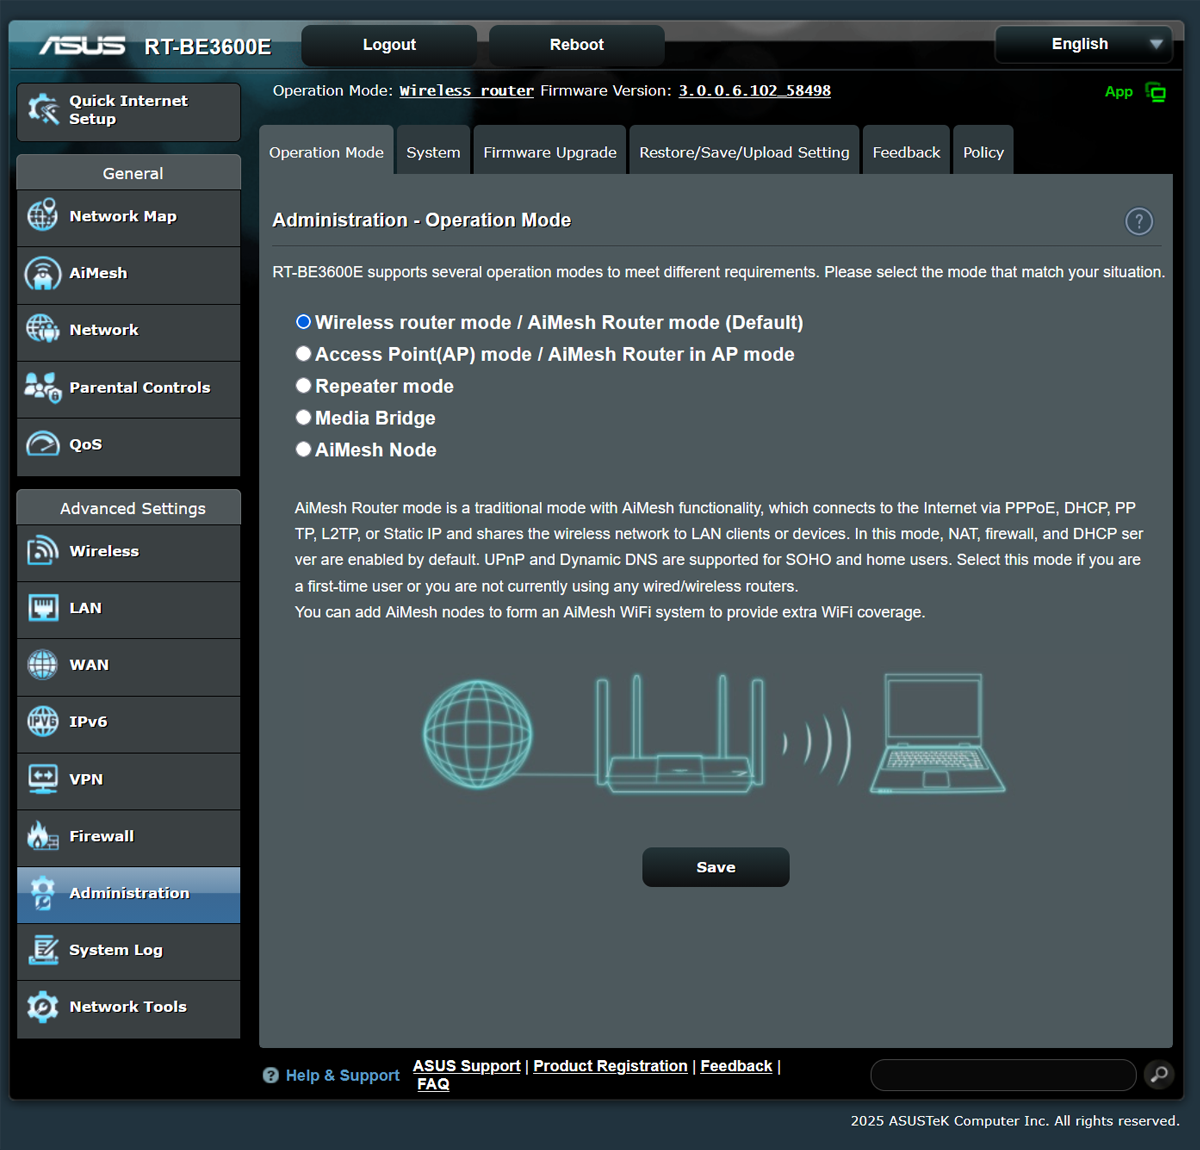This screenshot has width=1200, height=1150.
Task: Click the Parental Controls people icon
Action: pos(42,387)
